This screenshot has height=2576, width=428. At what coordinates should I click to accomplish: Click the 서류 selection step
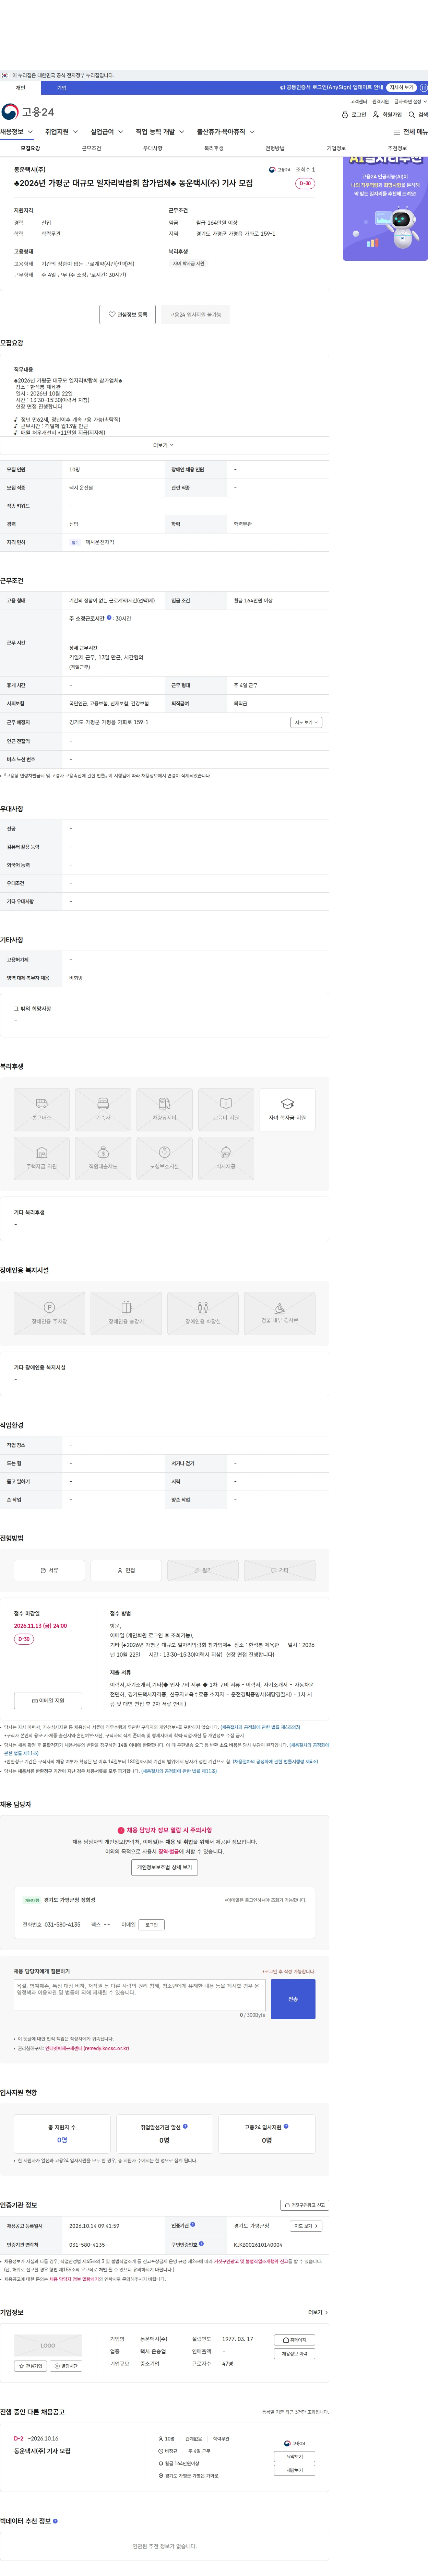pyautogui.click(x=49, y=1570)
